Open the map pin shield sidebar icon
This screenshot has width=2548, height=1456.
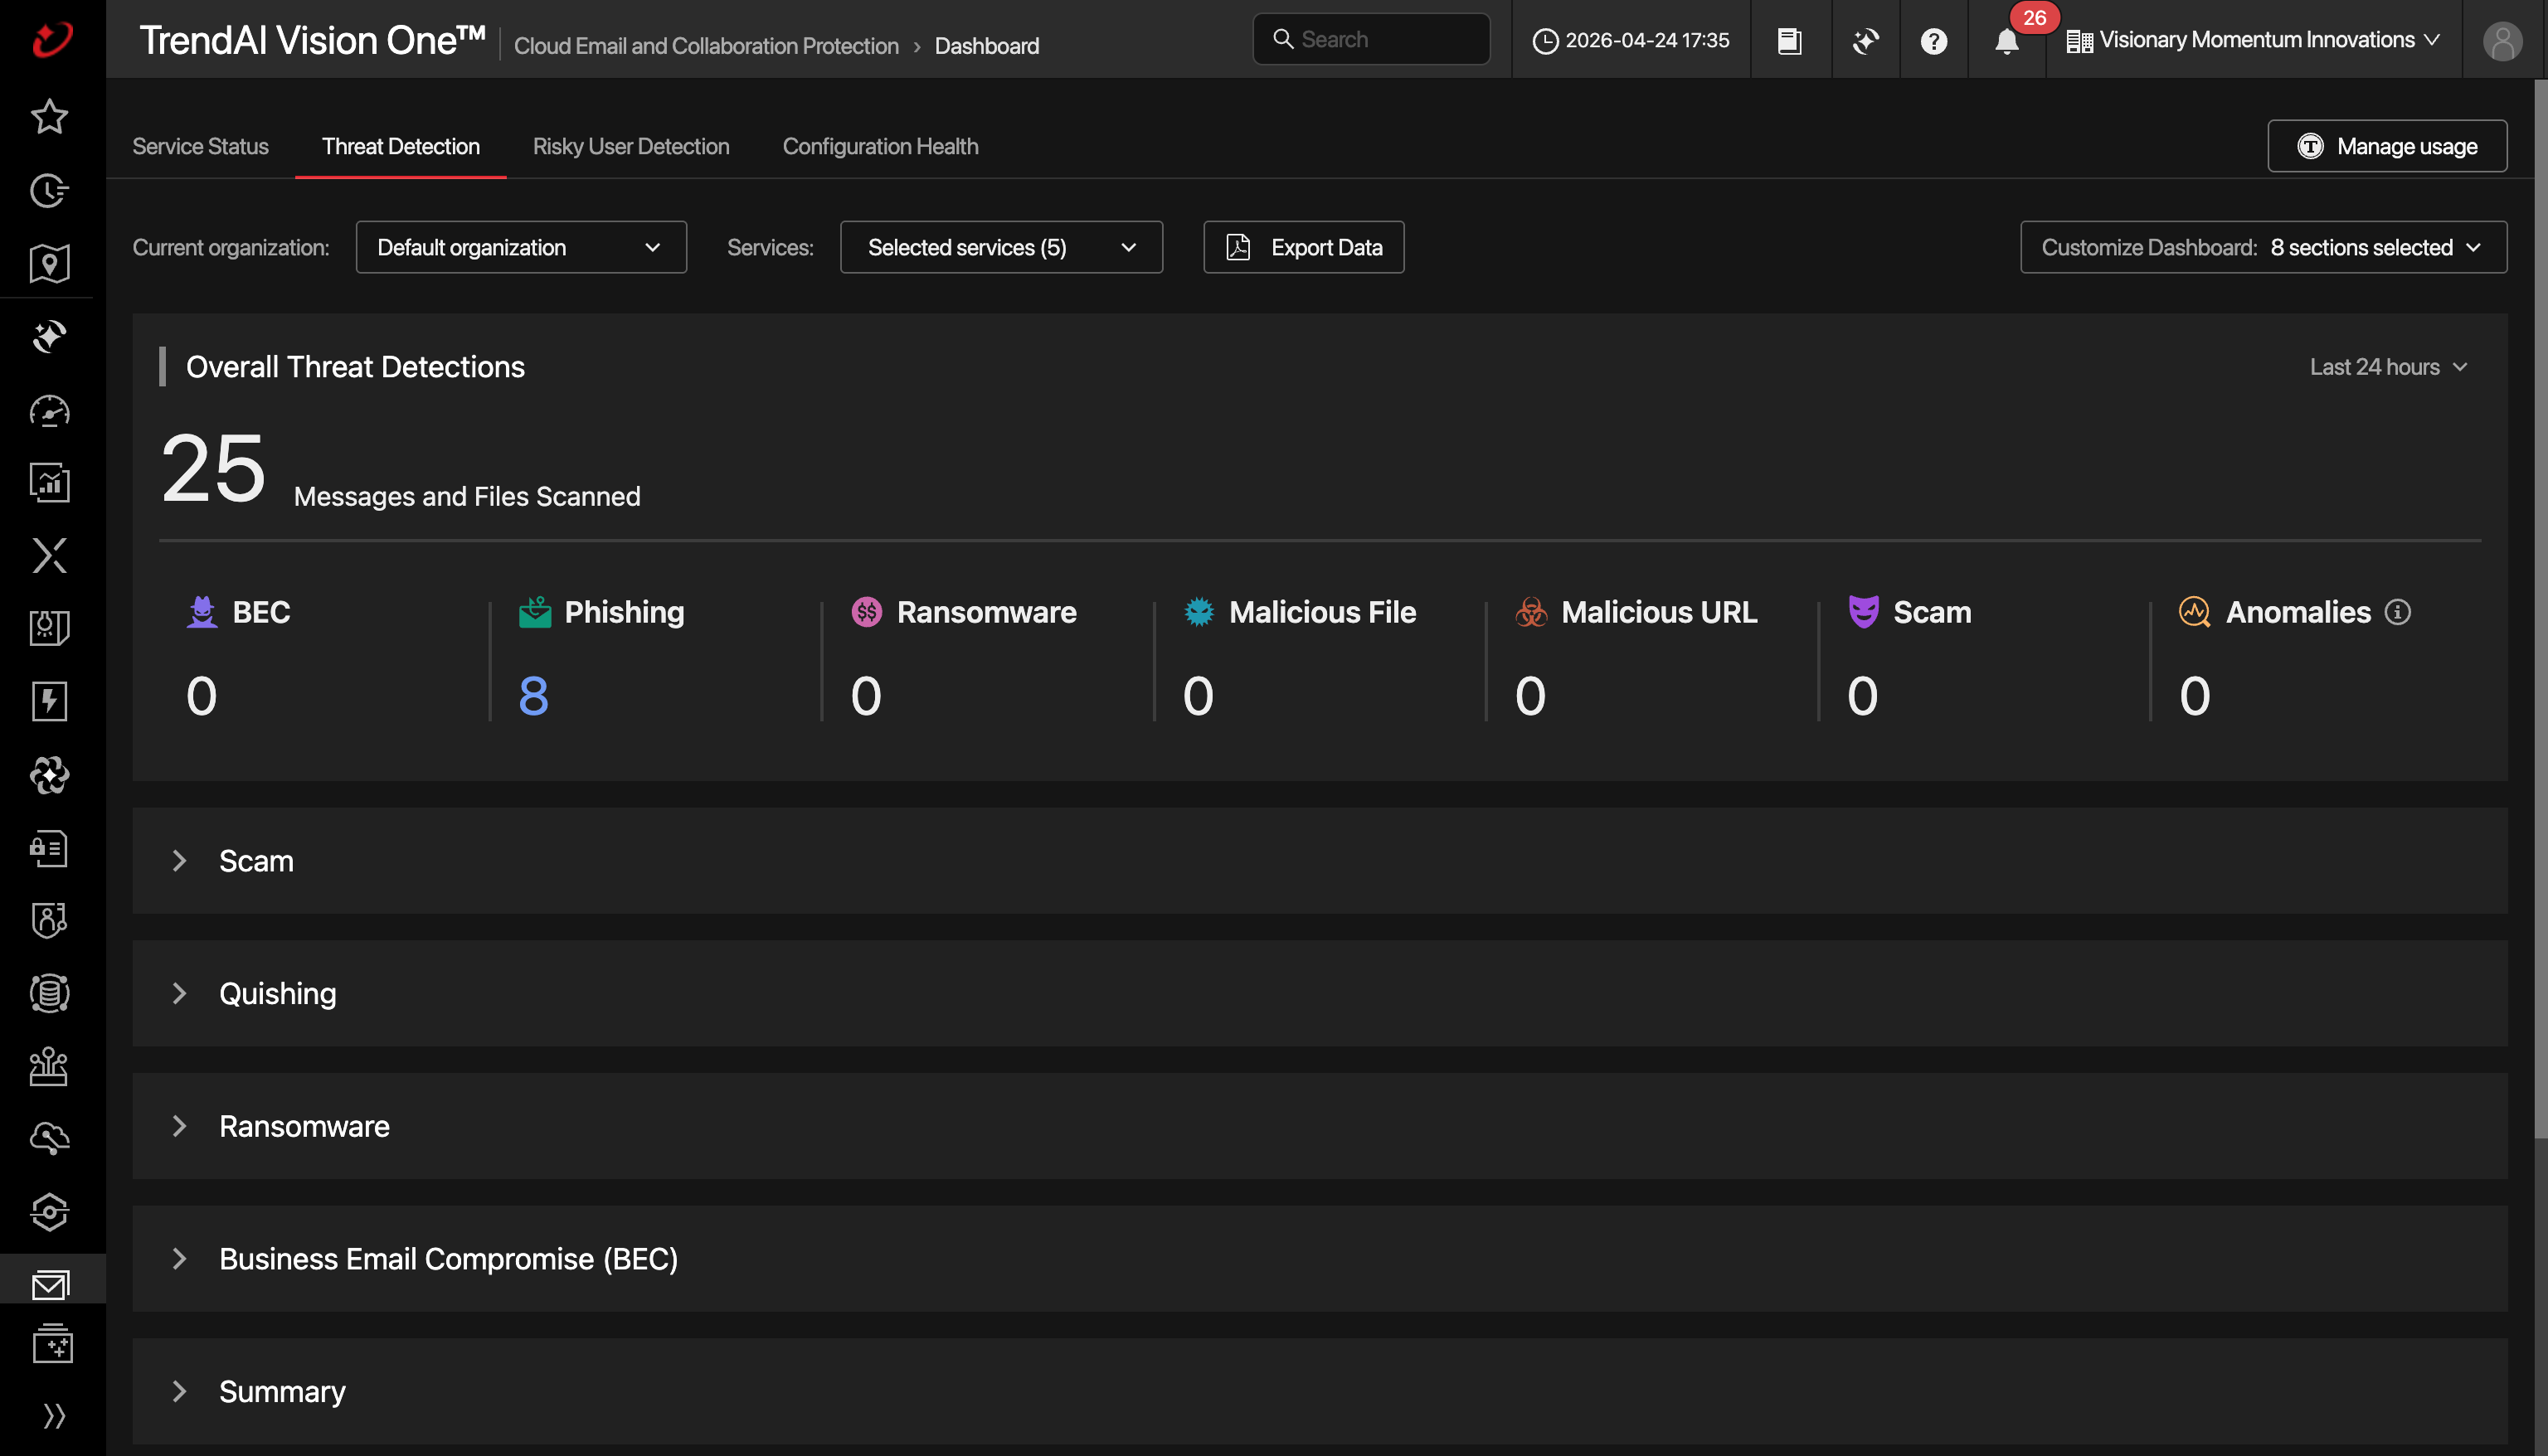click(x=49, y=264)
